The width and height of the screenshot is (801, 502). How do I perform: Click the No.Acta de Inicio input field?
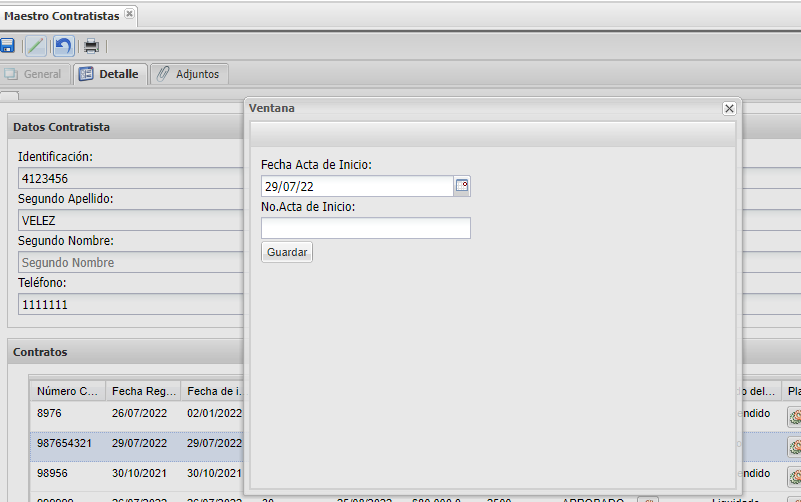[366, 228]
